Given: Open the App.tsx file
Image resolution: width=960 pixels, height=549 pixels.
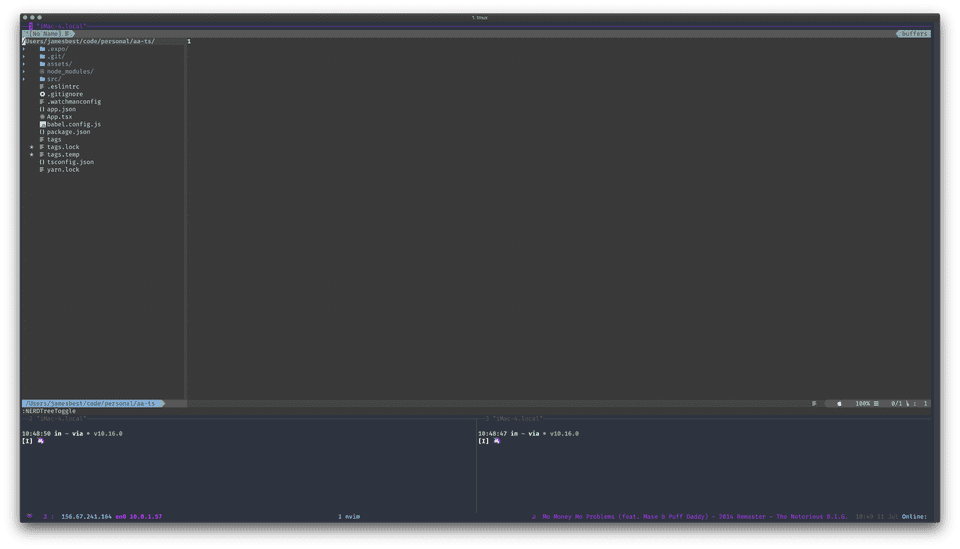Looking at the screenshot, I should 59,117.
